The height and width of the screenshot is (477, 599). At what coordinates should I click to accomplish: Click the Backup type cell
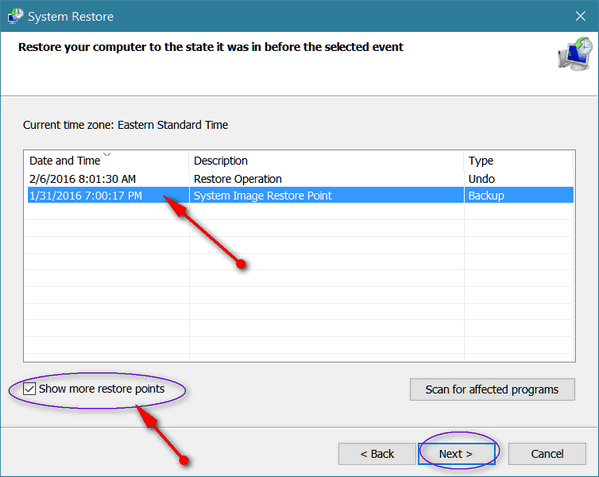pyautogui.click(x=486, y=196)
